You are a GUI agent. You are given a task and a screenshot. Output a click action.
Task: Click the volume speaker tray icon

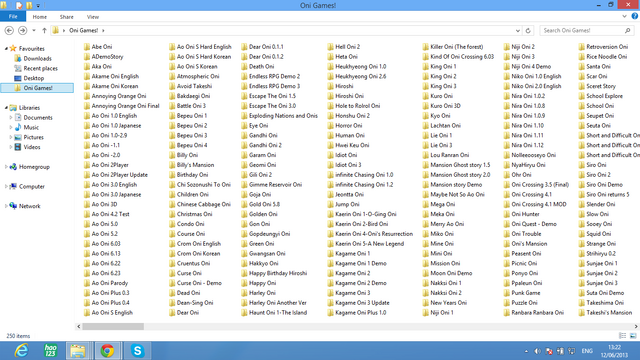point(538,351)
